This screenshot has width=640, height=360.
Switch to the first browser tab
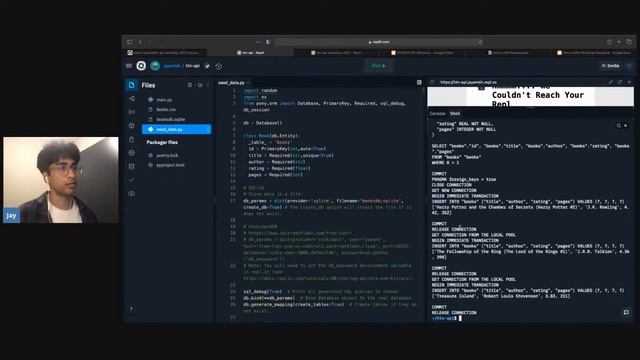pyautogui.click(x=164, y=53)
